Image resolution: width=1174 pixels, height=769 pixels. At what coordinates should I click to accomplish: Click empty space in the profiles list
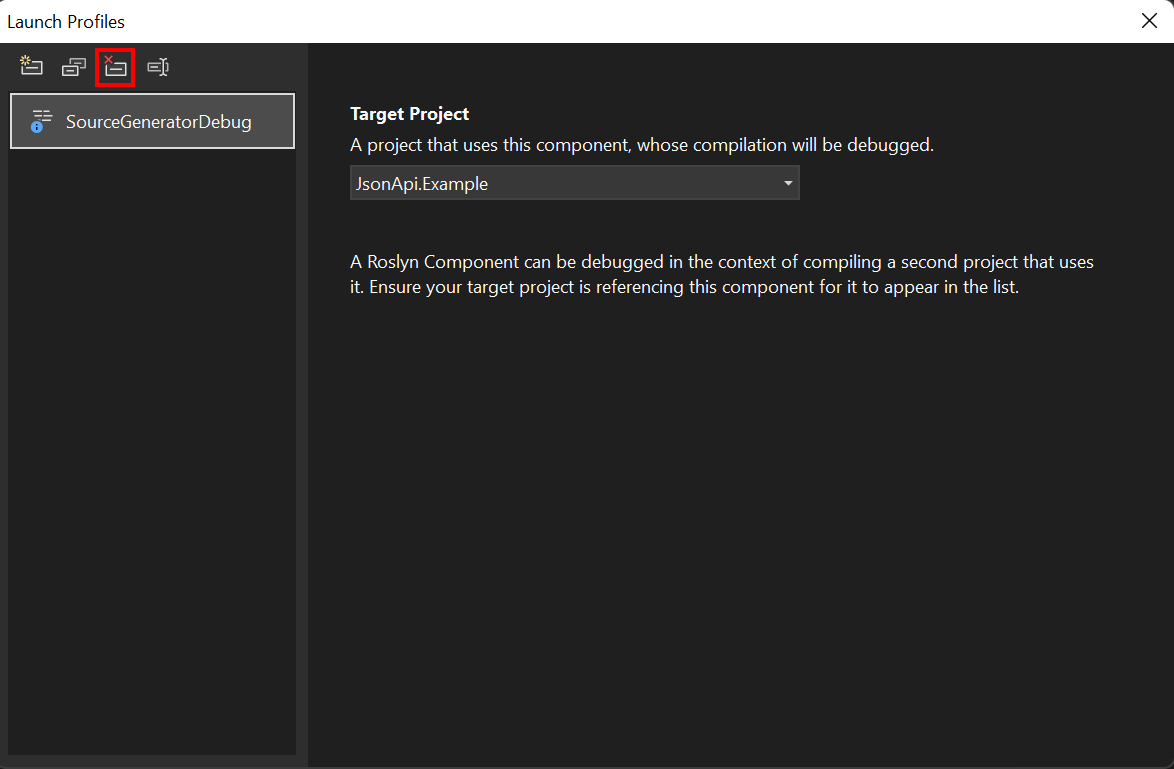(x=152, y=449)
